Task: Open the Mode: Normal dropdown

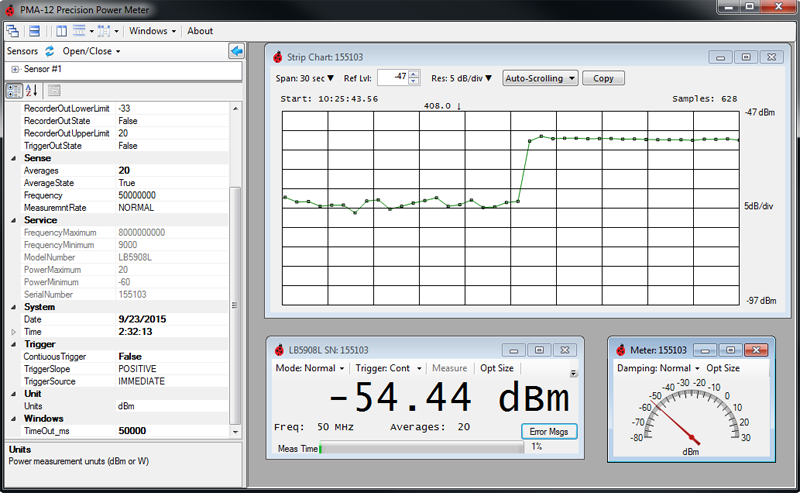Action: tap(309, 368)
